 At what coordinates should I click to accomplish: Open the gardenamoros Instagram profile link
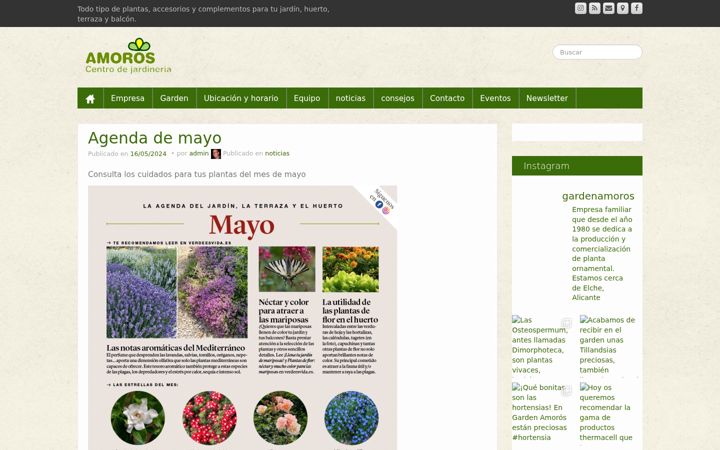[x=598, y=196]
